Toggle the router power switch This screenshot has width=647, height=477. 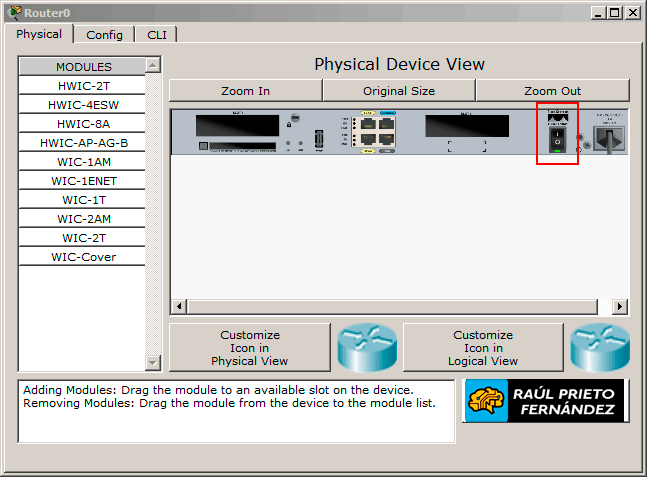[557, 139]
